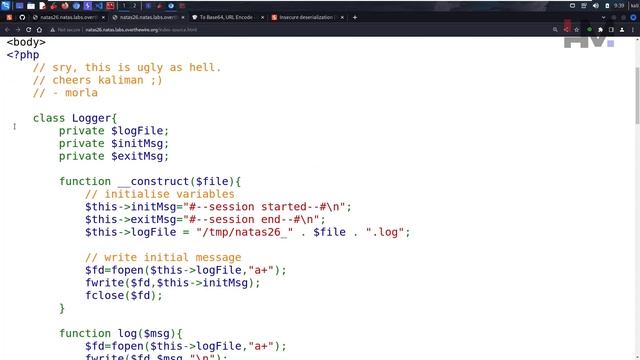The image size is (640, 360).
Task: Switch to workspace 1
Action: [x=124, y=6]
